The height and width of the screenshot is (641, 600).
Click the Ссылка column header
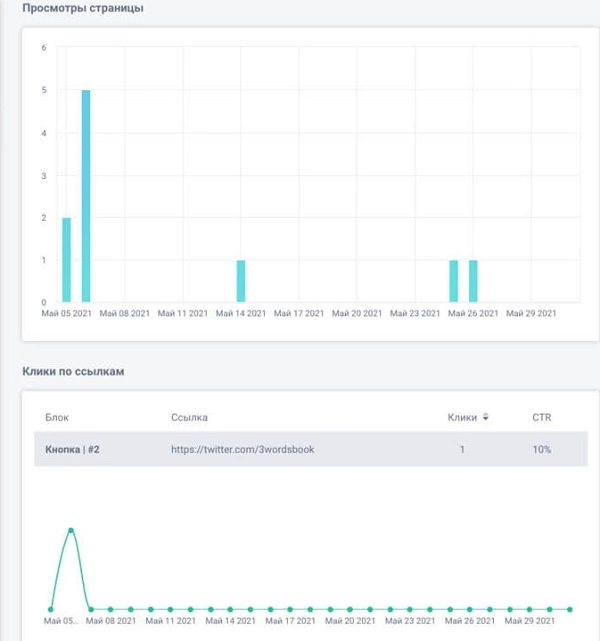pyautogui.click(x=189, y=417)
